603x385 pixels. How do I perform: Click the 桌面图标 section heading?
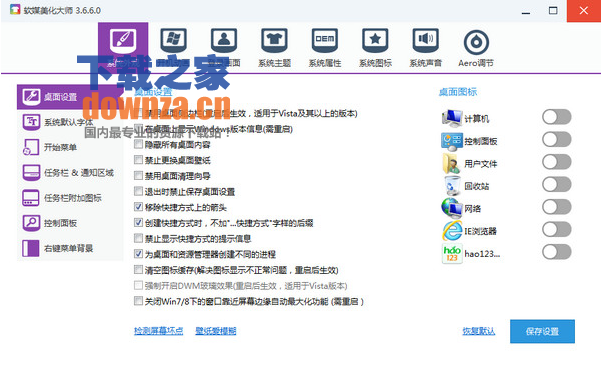coord(458,92)
